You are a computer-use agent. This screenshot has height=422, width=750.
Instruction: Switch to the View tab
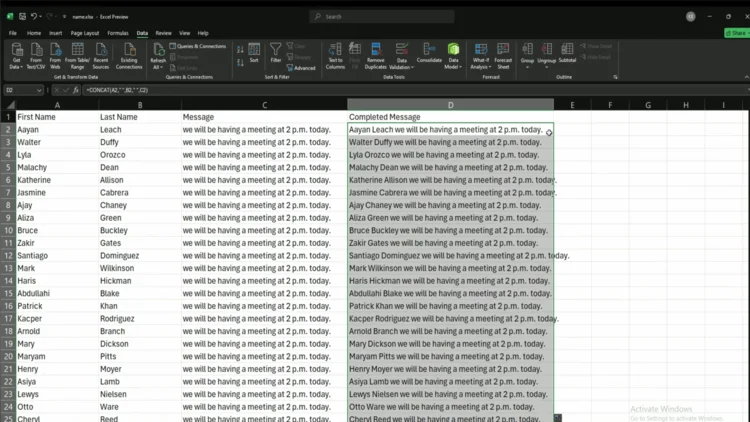184,33
